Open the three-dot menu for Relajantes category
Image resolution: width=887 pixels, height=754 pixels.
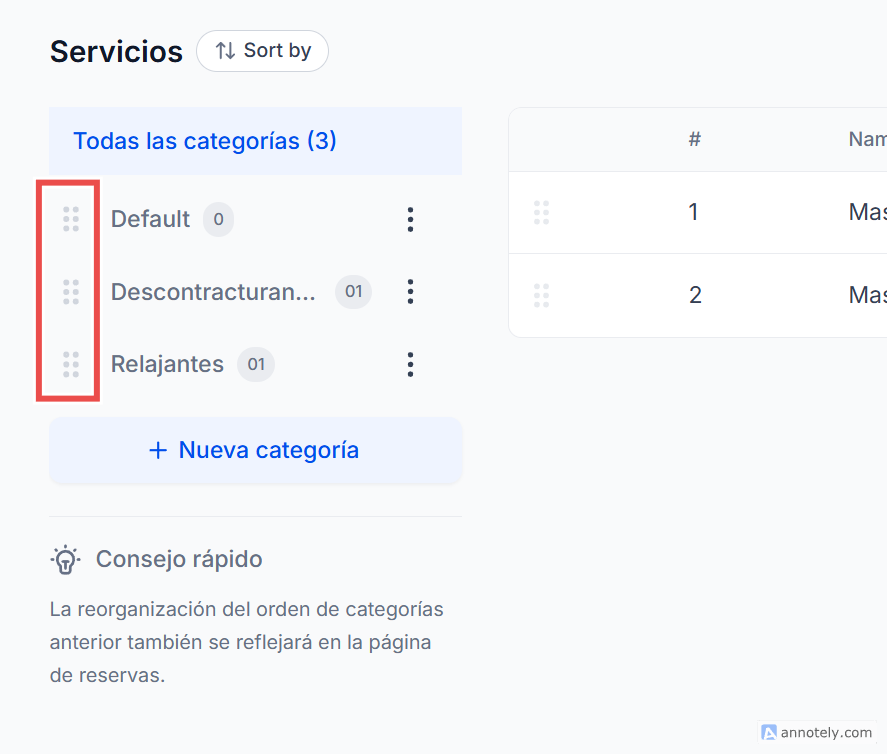(x=410, y=364)
